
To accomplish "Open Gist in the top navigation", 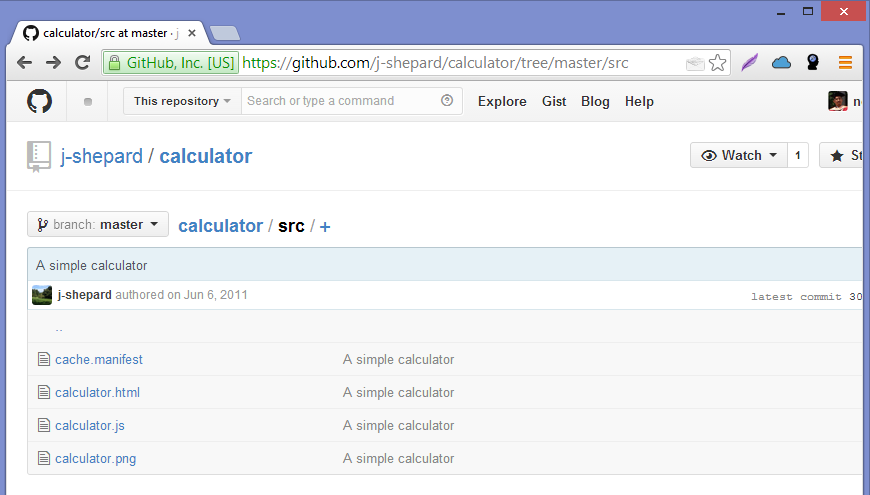I will [x=554, y=102].
